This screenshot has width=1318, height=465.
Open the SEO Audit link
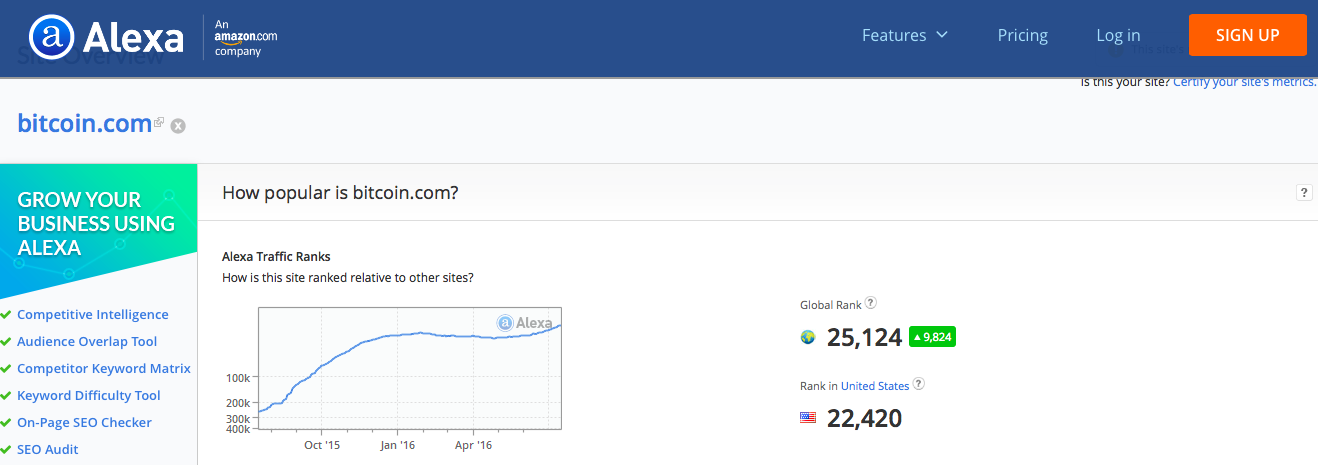coord(48,449)
